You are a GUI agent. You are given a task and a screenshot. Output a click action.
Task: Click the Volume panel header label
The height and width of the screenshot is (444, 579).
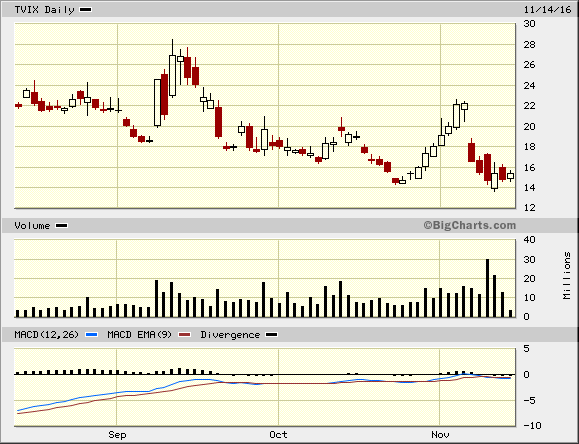pyautogui.click(x=32, y=226)
